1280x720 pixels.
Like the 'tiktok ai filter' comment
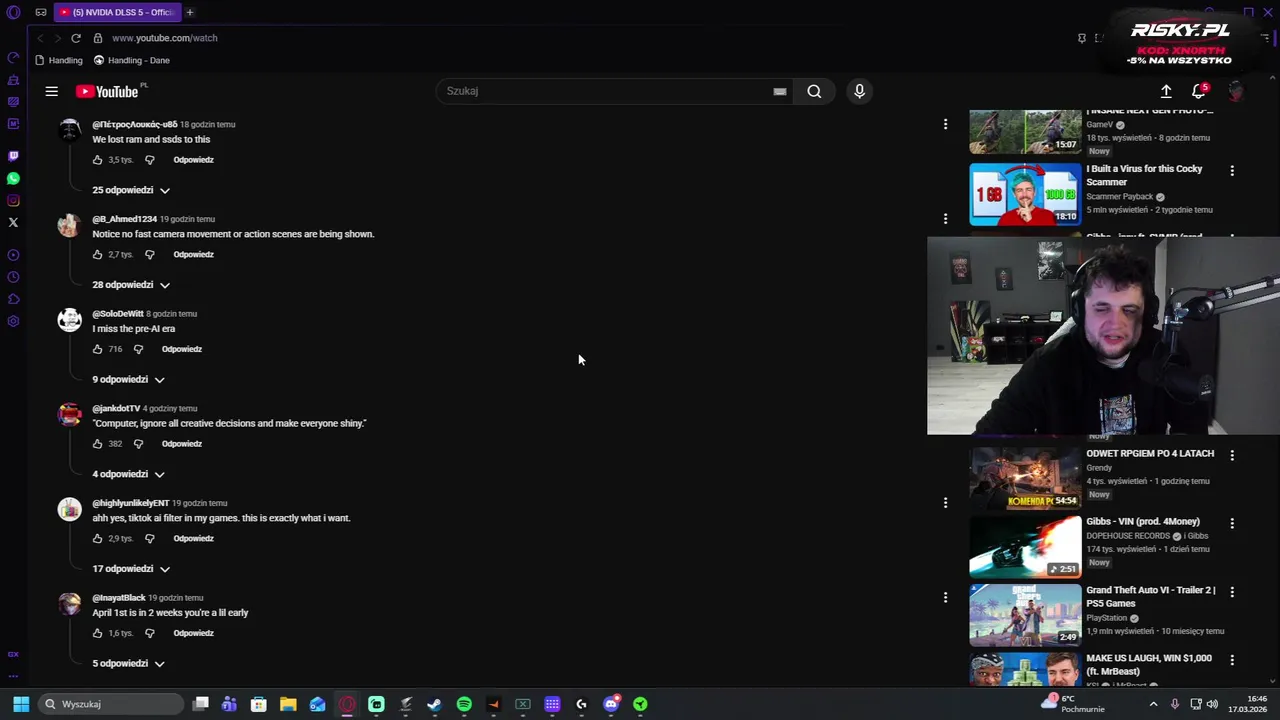point(97,538)
